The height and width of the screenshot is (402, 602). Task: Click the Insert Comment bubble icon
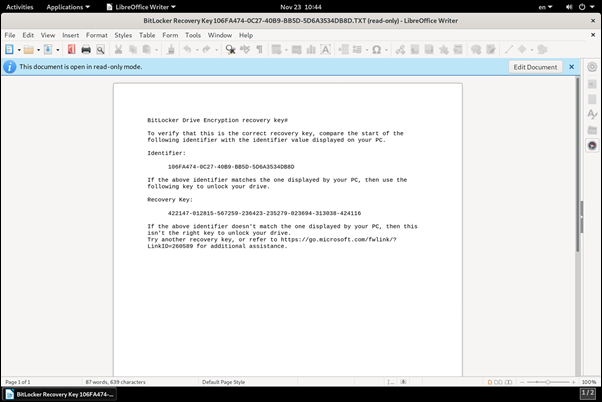[476, 50]
